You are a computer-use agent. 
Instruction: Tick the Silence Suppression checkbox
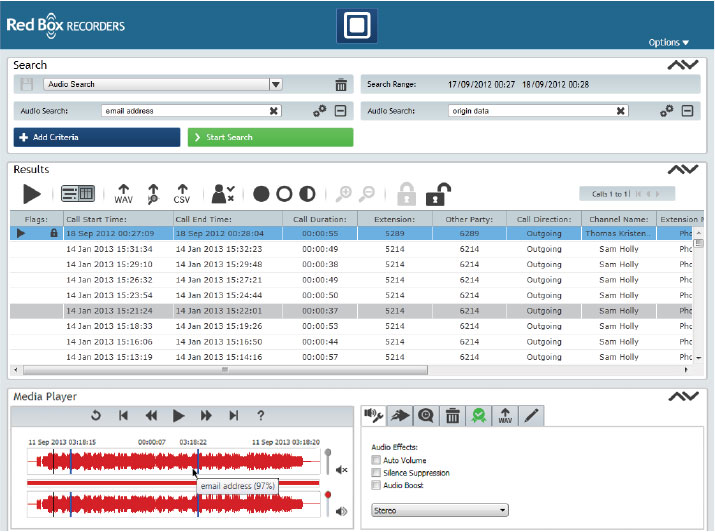tap(376, 472)
